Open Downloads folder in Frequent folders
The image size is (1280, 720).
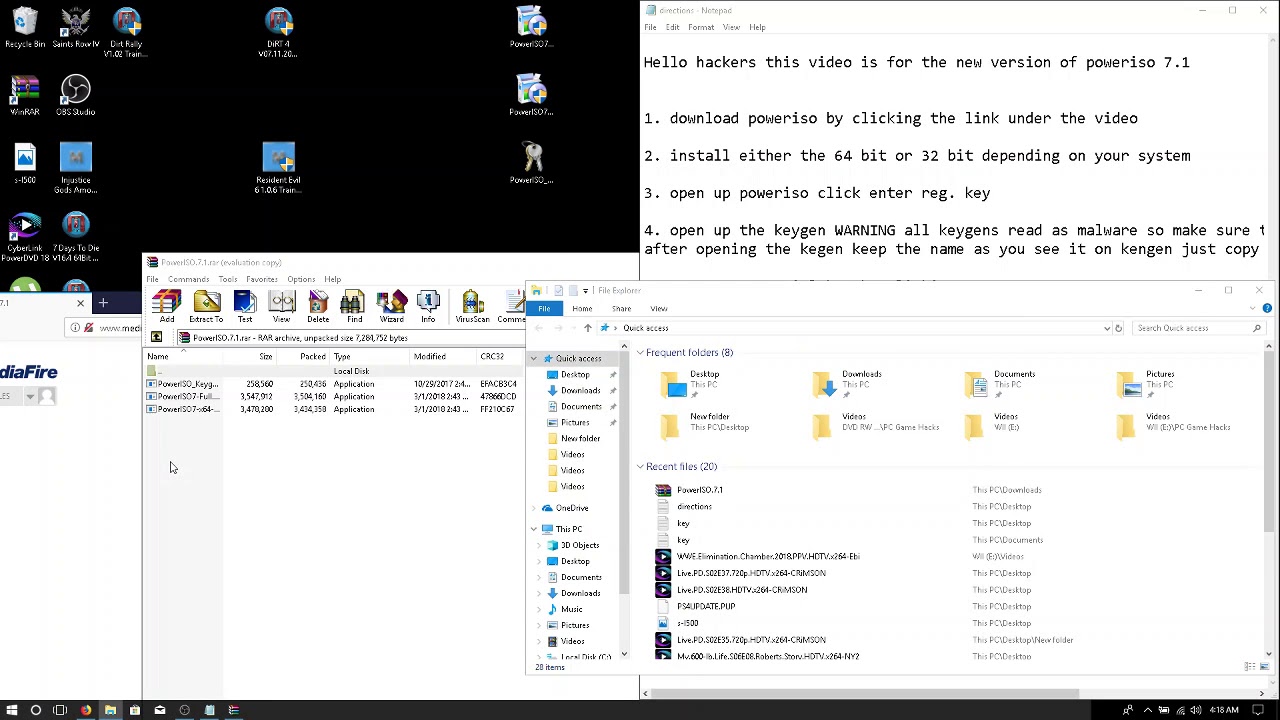(855, 384)
